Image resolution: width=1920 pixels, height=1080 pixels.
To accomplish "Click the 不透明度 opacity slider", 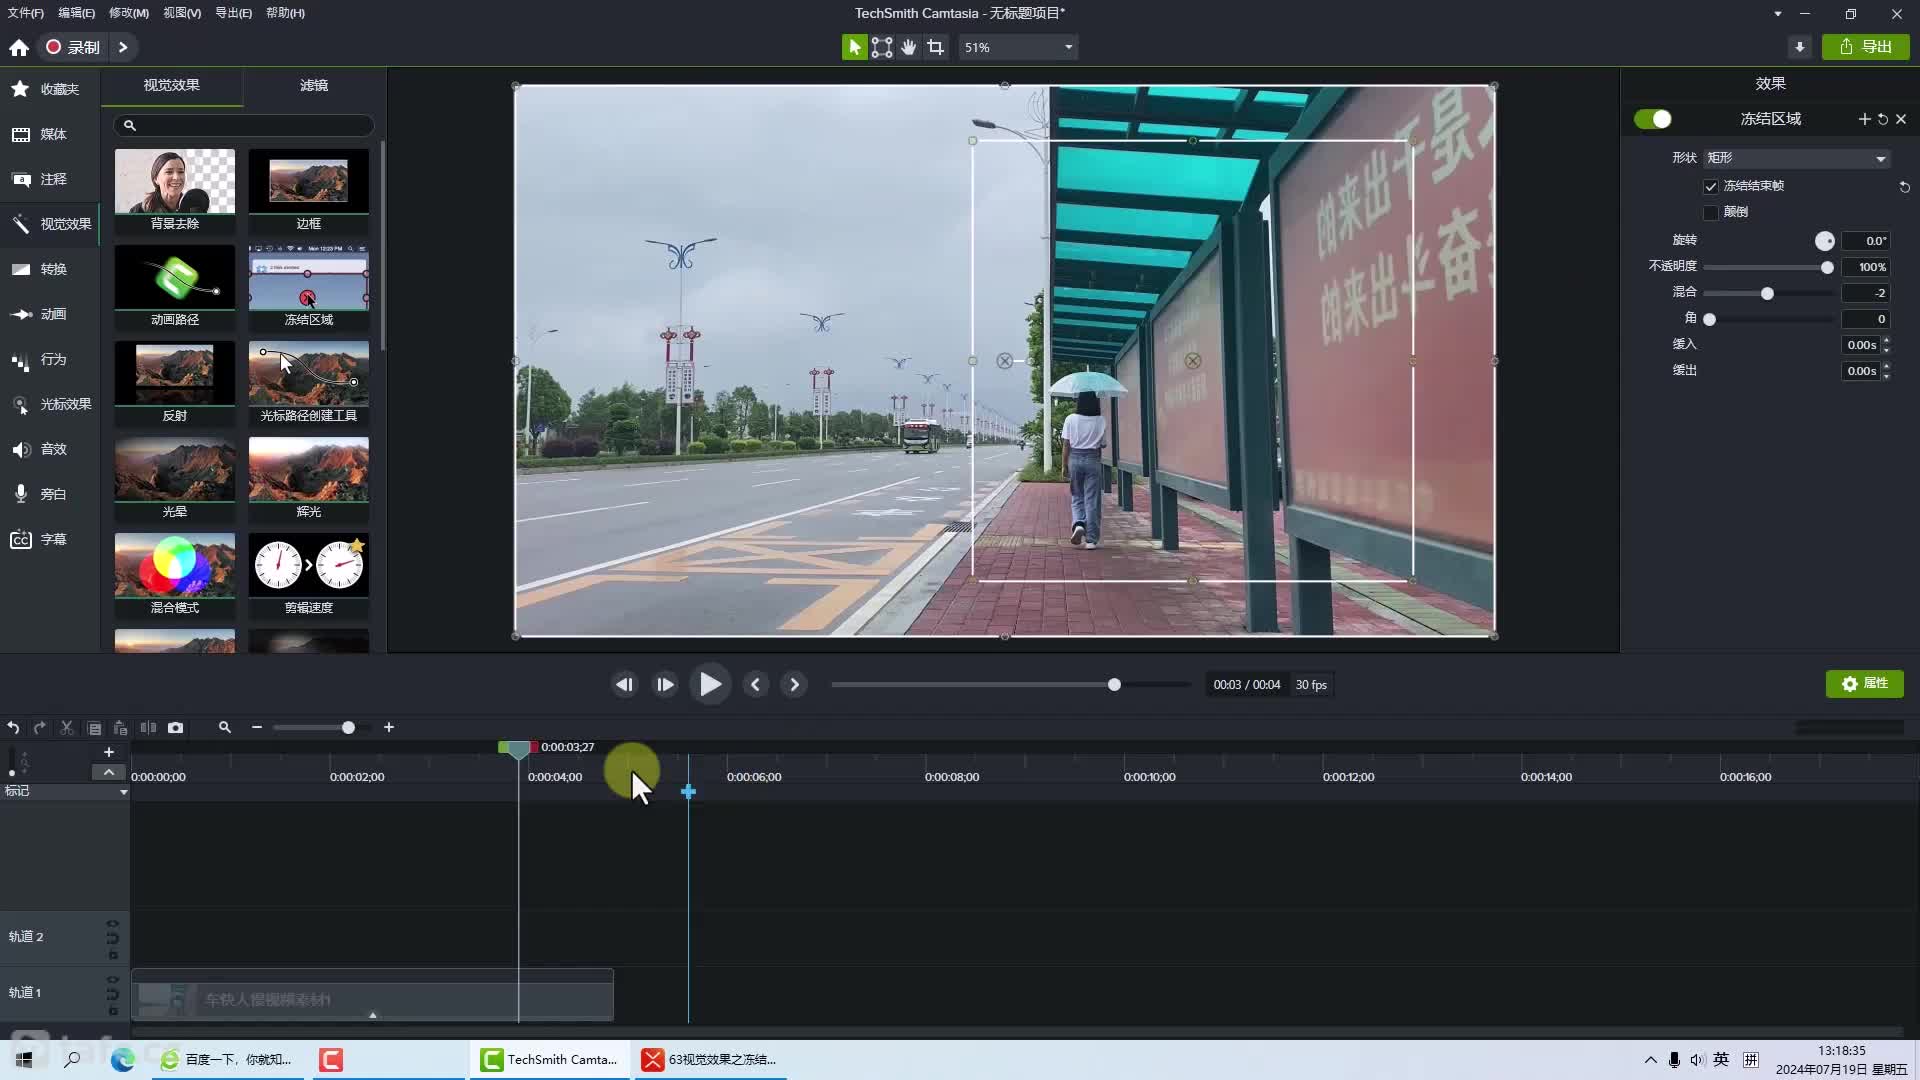I will [x=1768, y=267].
